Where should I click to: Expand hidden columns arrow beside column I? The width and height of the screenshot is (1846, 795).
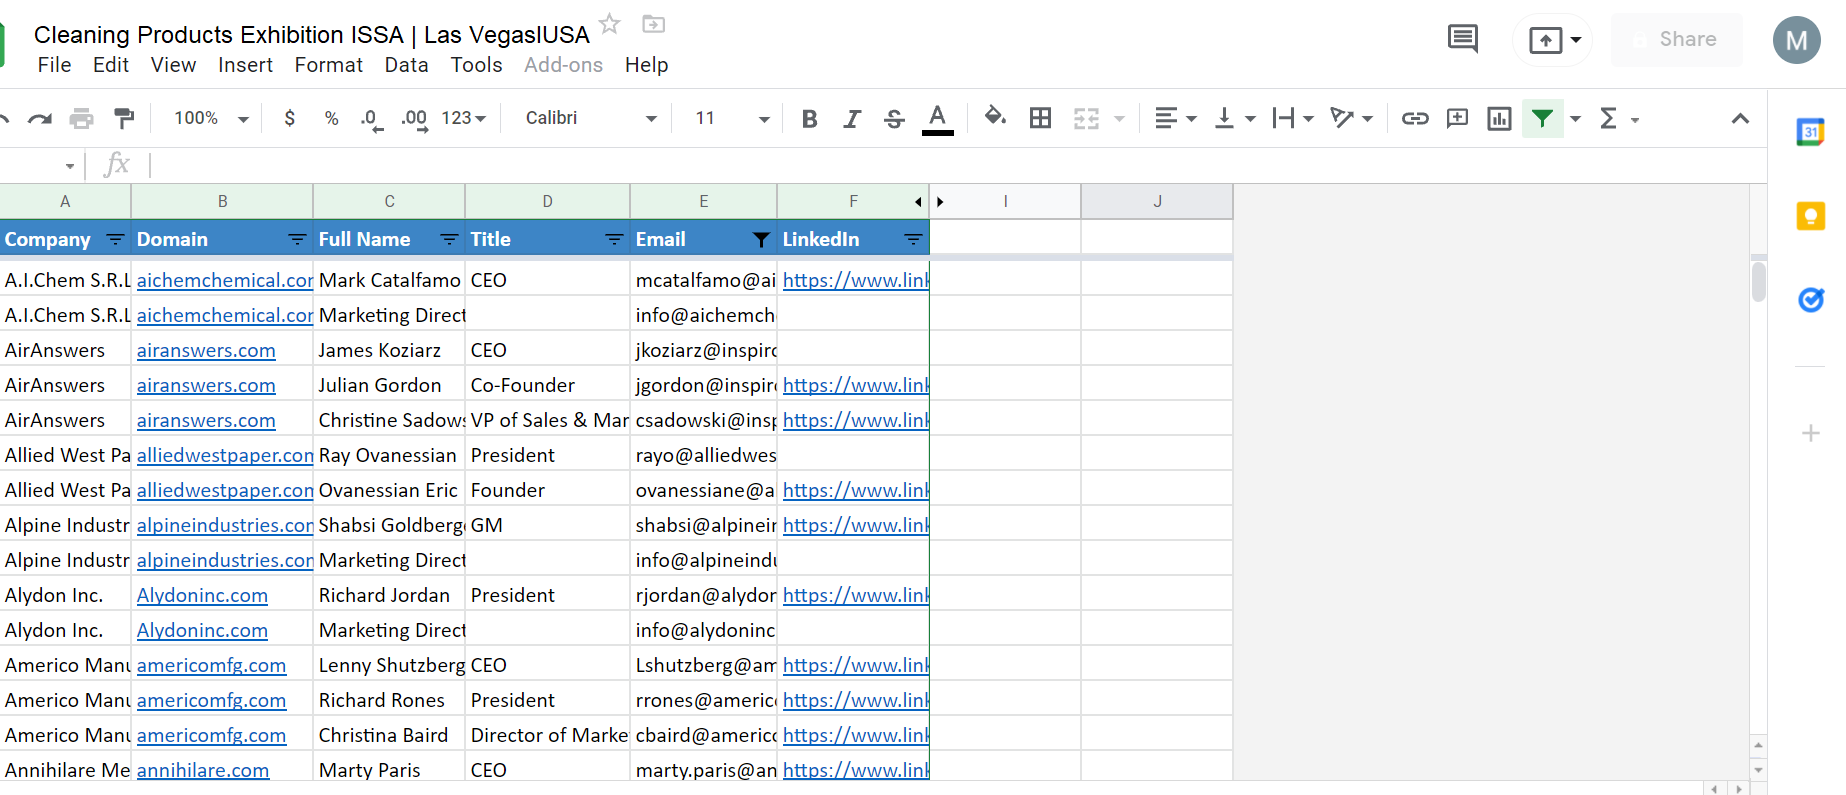point(940,202)
